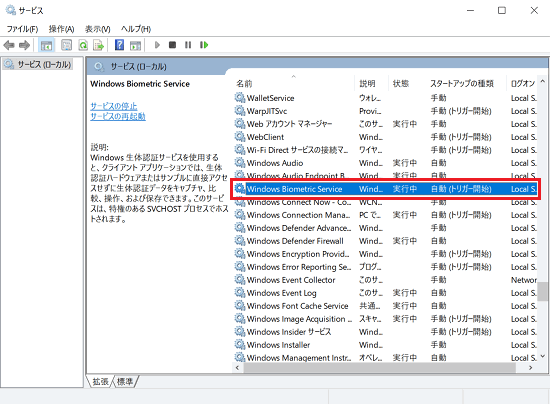The height and width of the screenshot is (404, 550).
Task: Select Windows Image Acquisition service row
Action: point(385,319)
